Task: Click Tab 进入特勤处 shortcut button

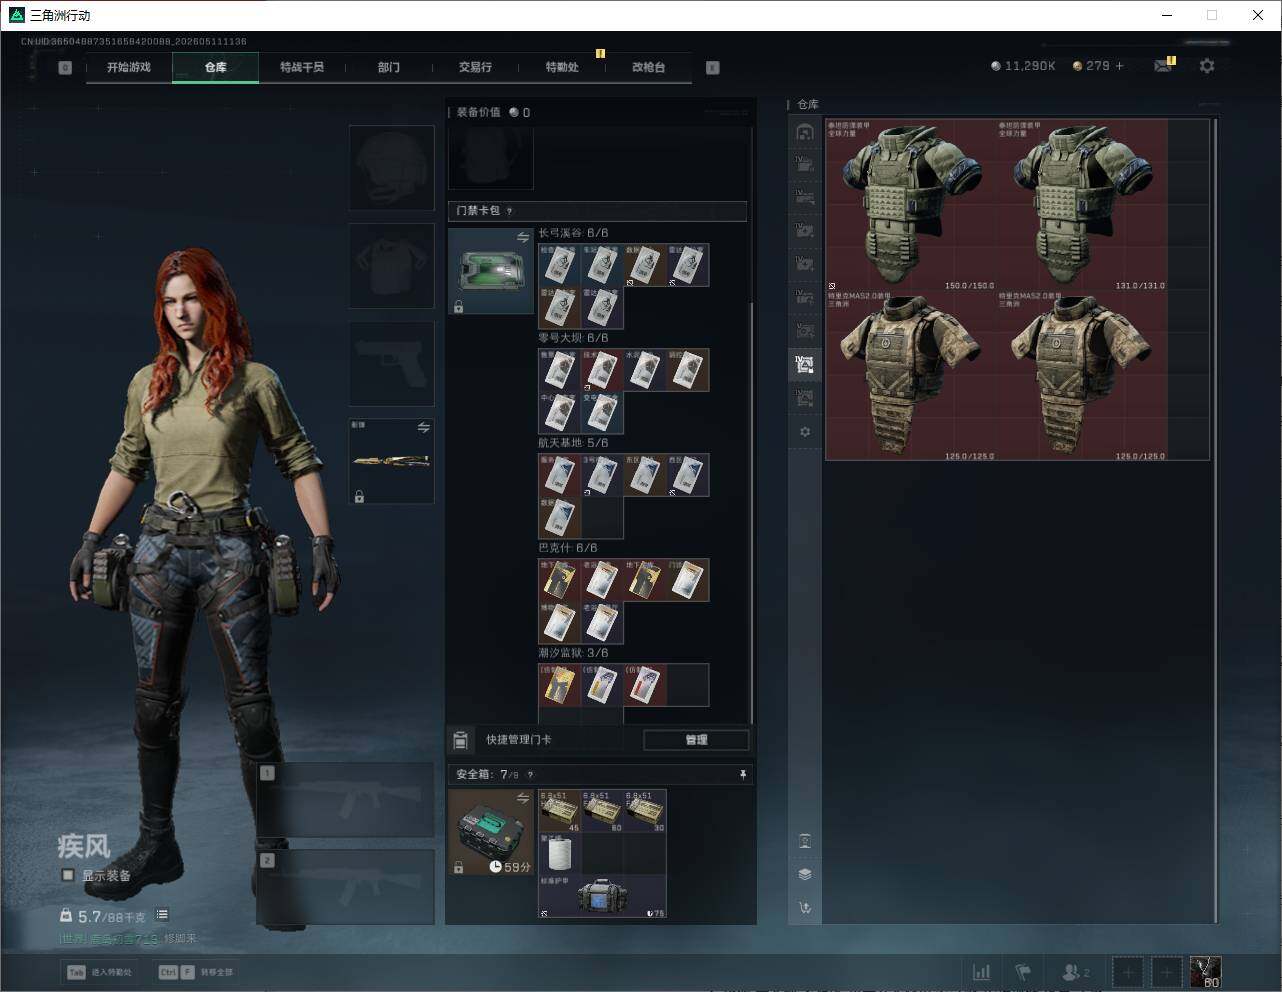Action: pos(100,972)
